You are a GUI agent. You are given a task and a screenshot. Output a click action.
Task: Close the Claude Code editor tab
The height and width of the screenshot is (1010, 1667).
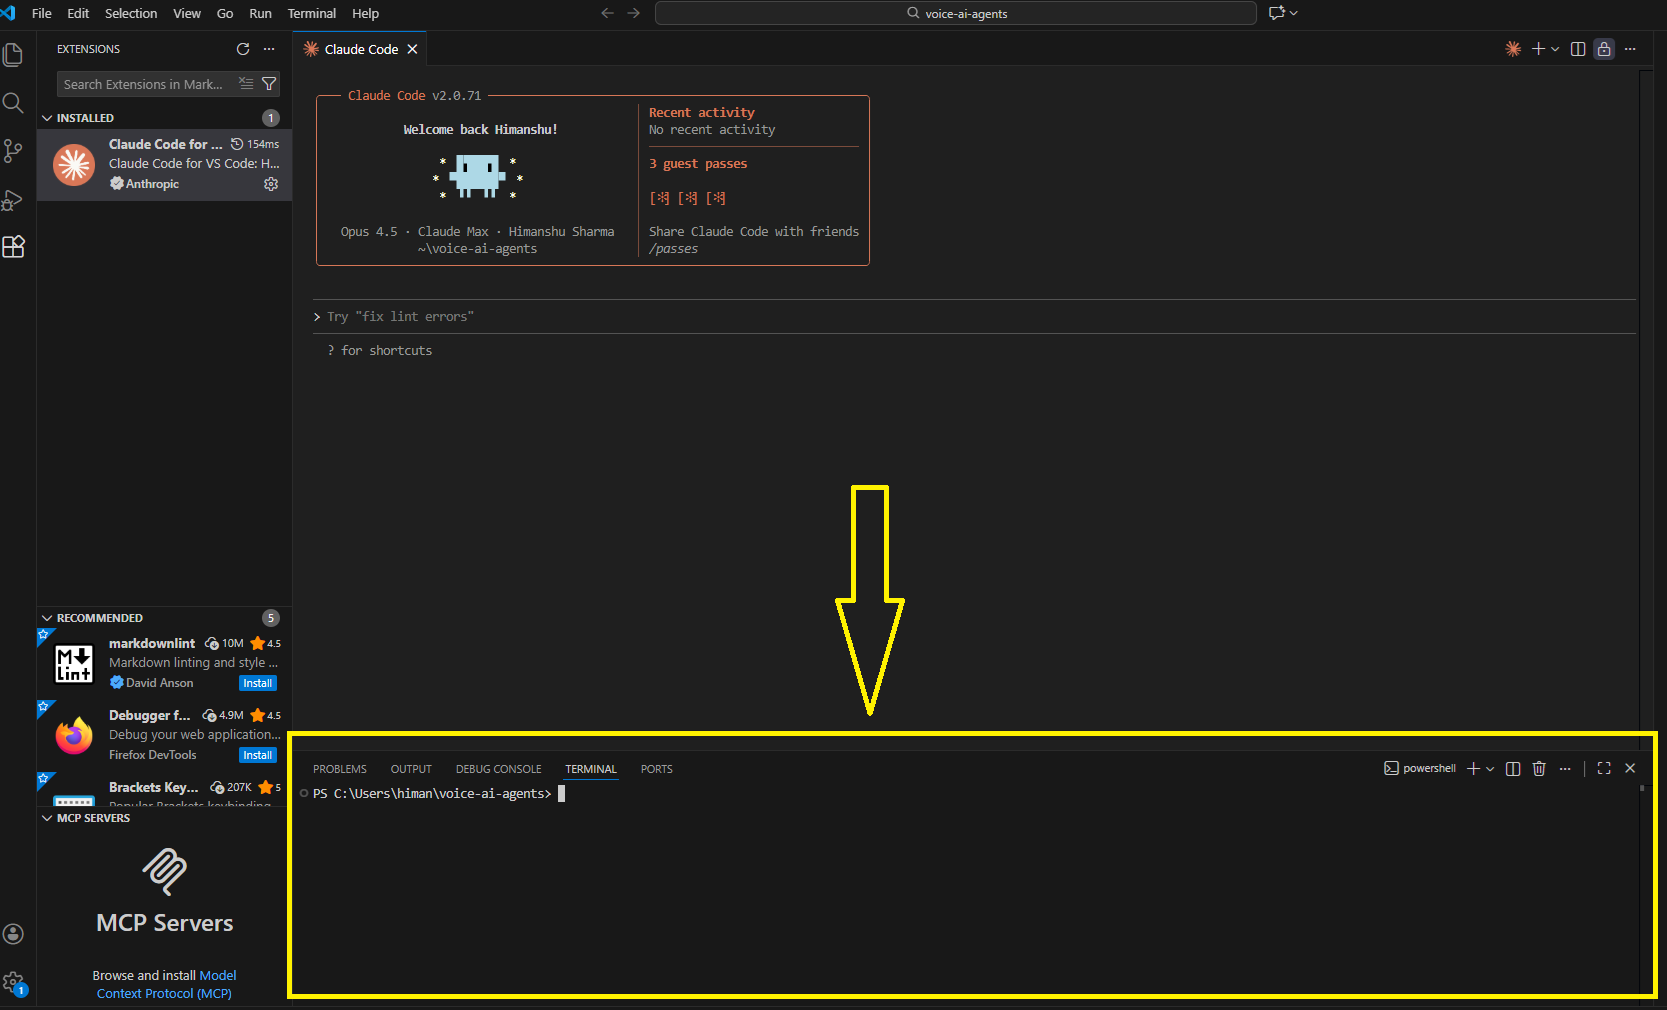412,49
